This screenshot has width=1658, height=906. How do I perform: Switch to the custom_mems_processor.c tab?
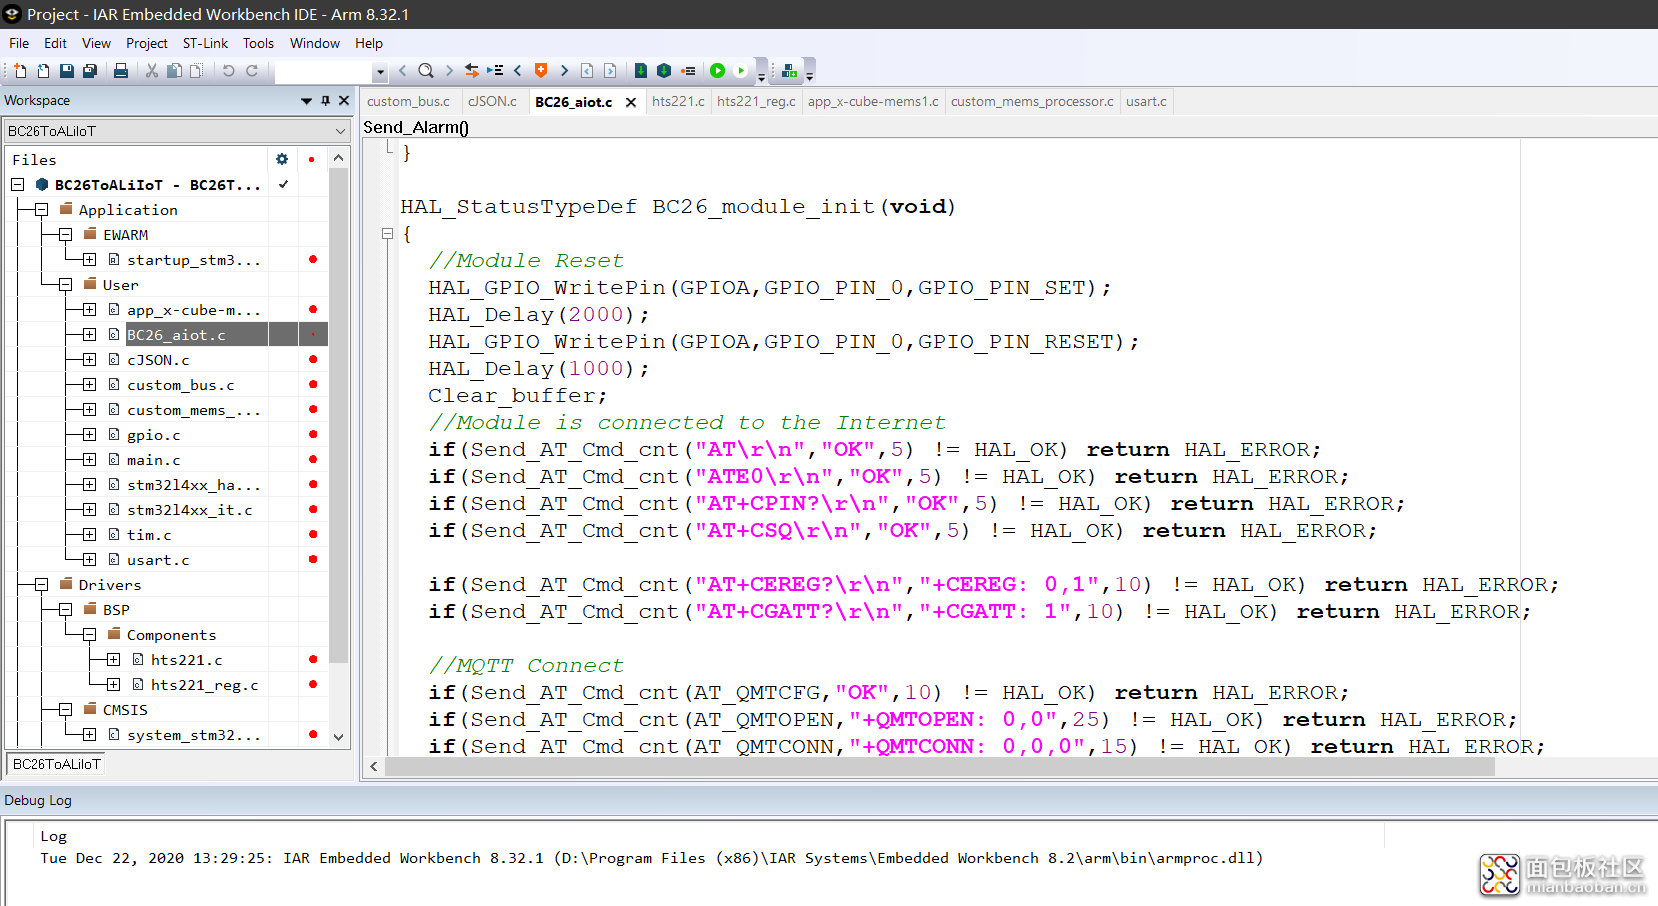[1032, 101]
